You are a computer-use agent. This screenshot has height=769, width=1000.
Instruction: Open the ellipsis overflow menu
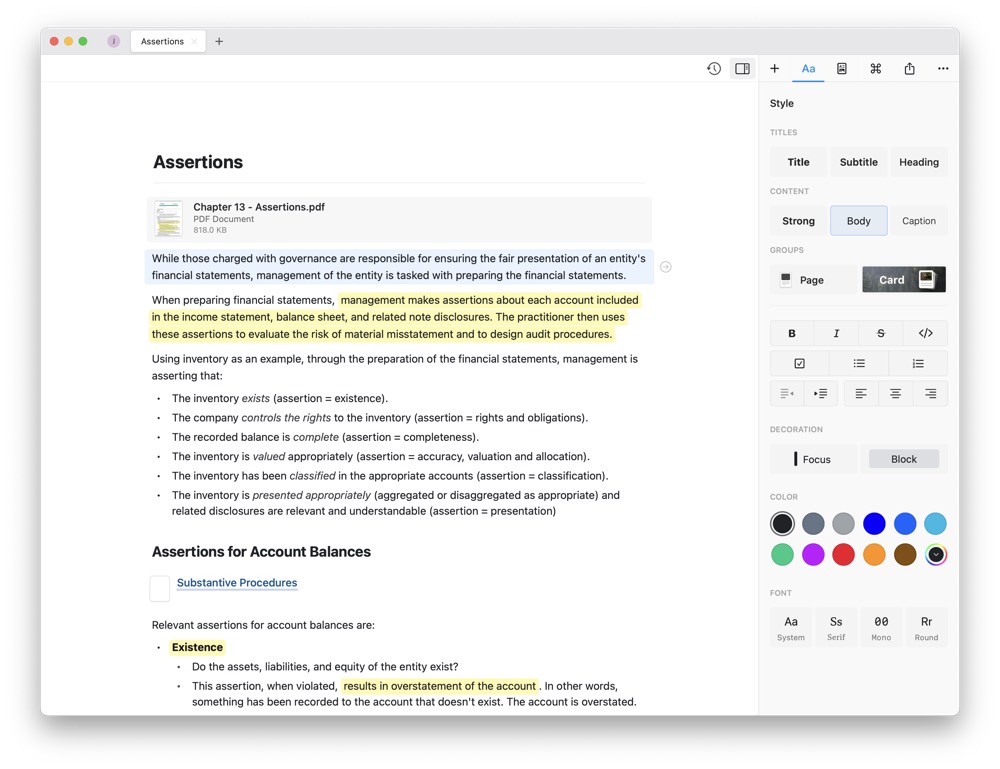point(942,68)
